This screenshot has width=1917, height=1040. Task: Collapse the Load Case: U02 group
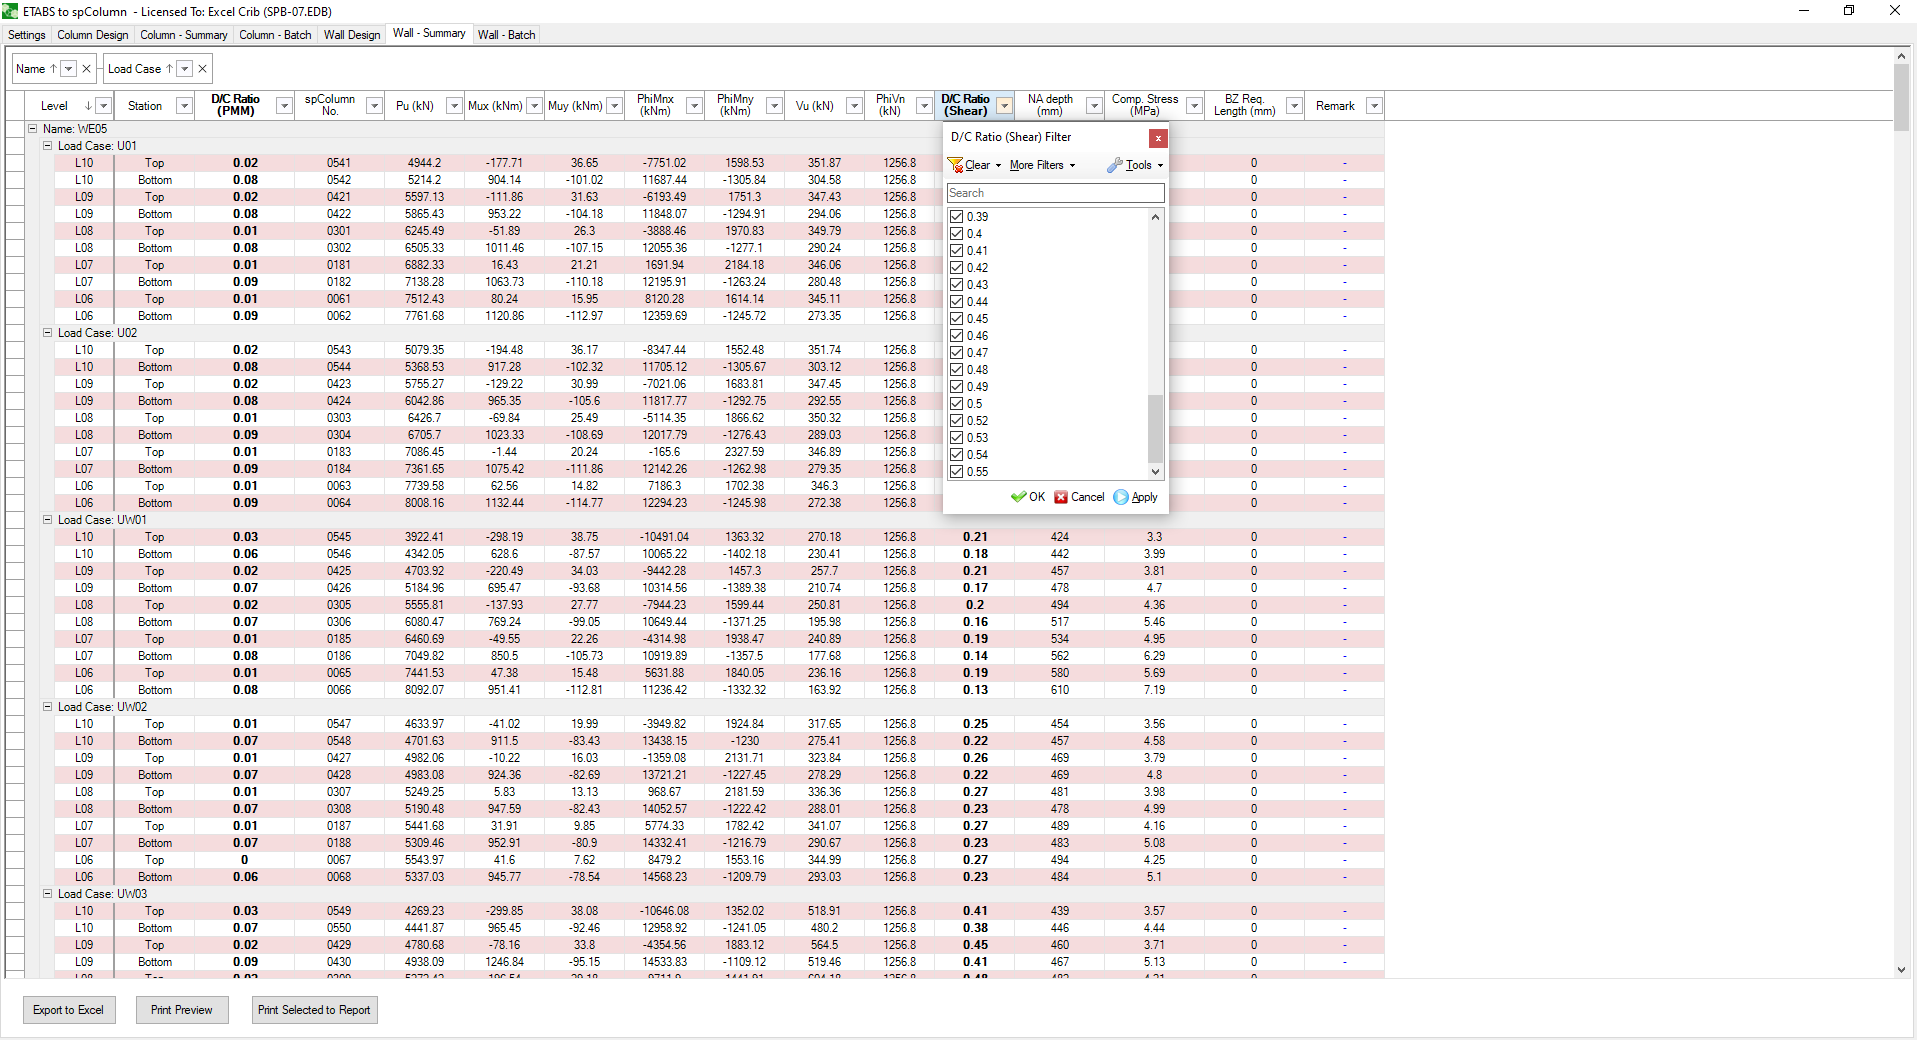coord(47,333)
